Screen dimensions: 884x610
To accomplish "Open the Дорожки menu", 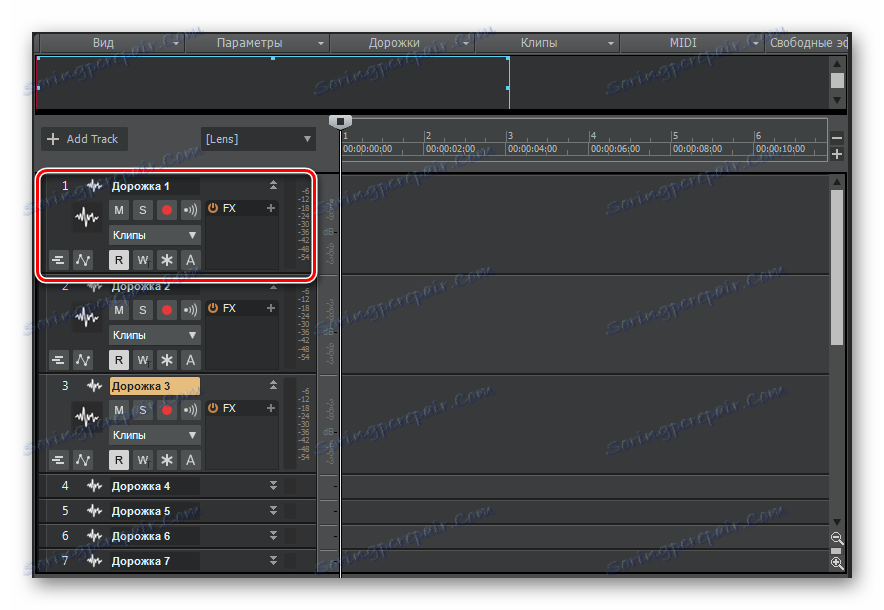I will point(402,43).
